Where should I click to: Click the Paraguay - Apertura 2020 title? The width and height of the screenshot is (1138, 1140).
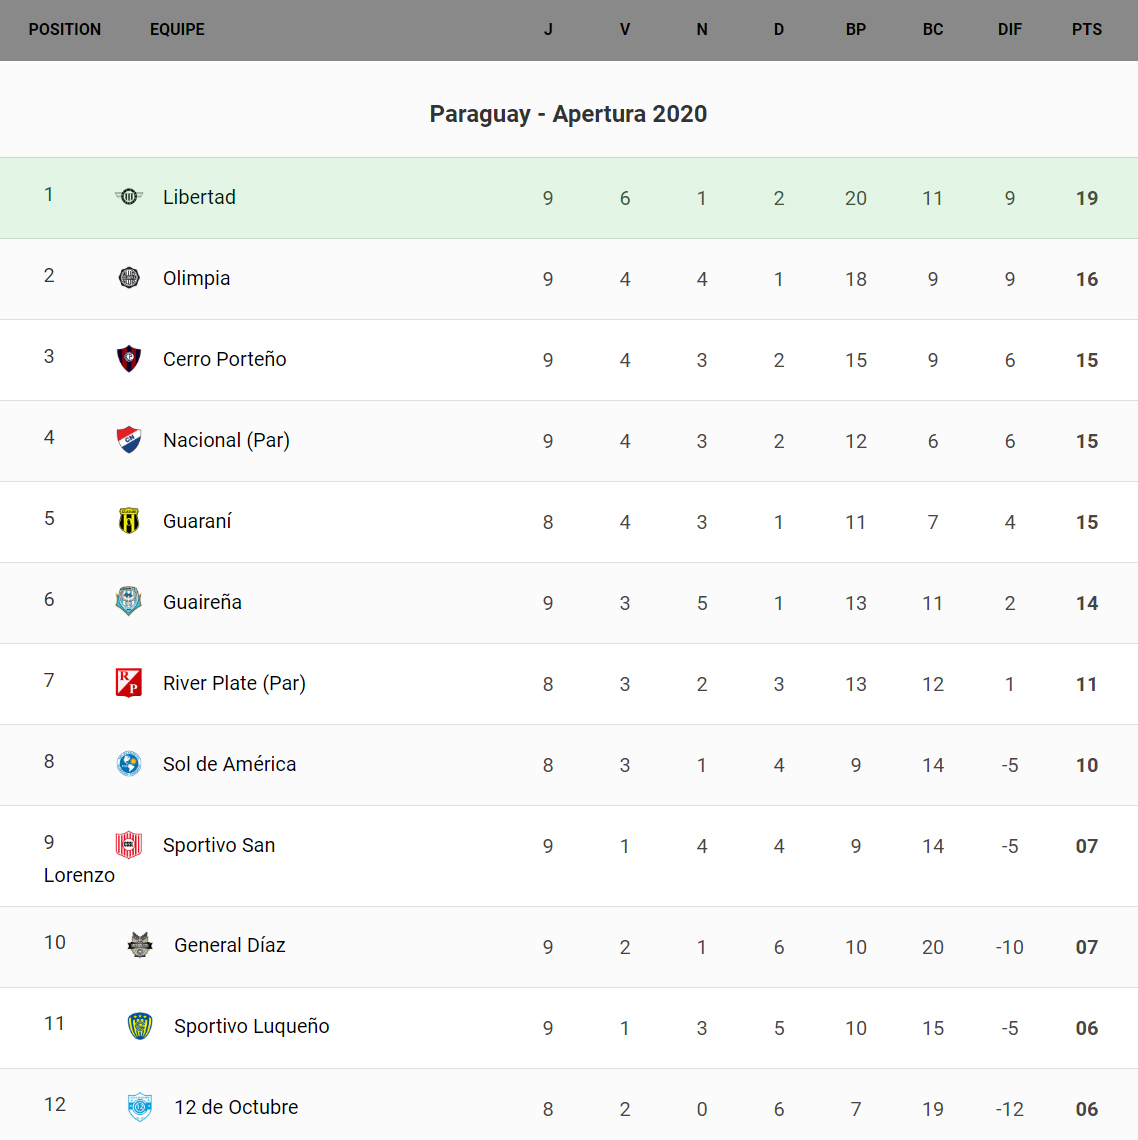[568, 114]
